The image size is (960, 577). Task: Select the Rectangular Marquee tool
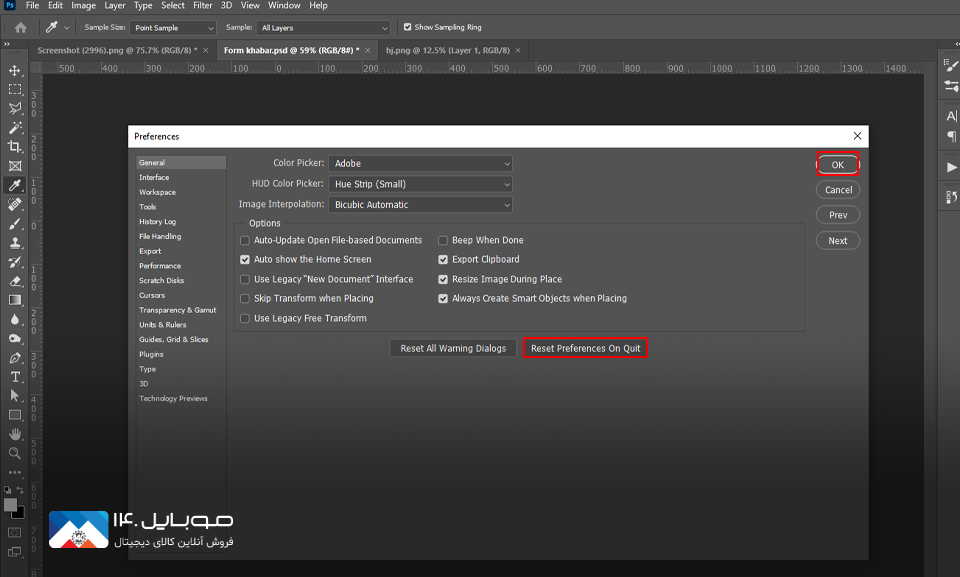(15, 89)
